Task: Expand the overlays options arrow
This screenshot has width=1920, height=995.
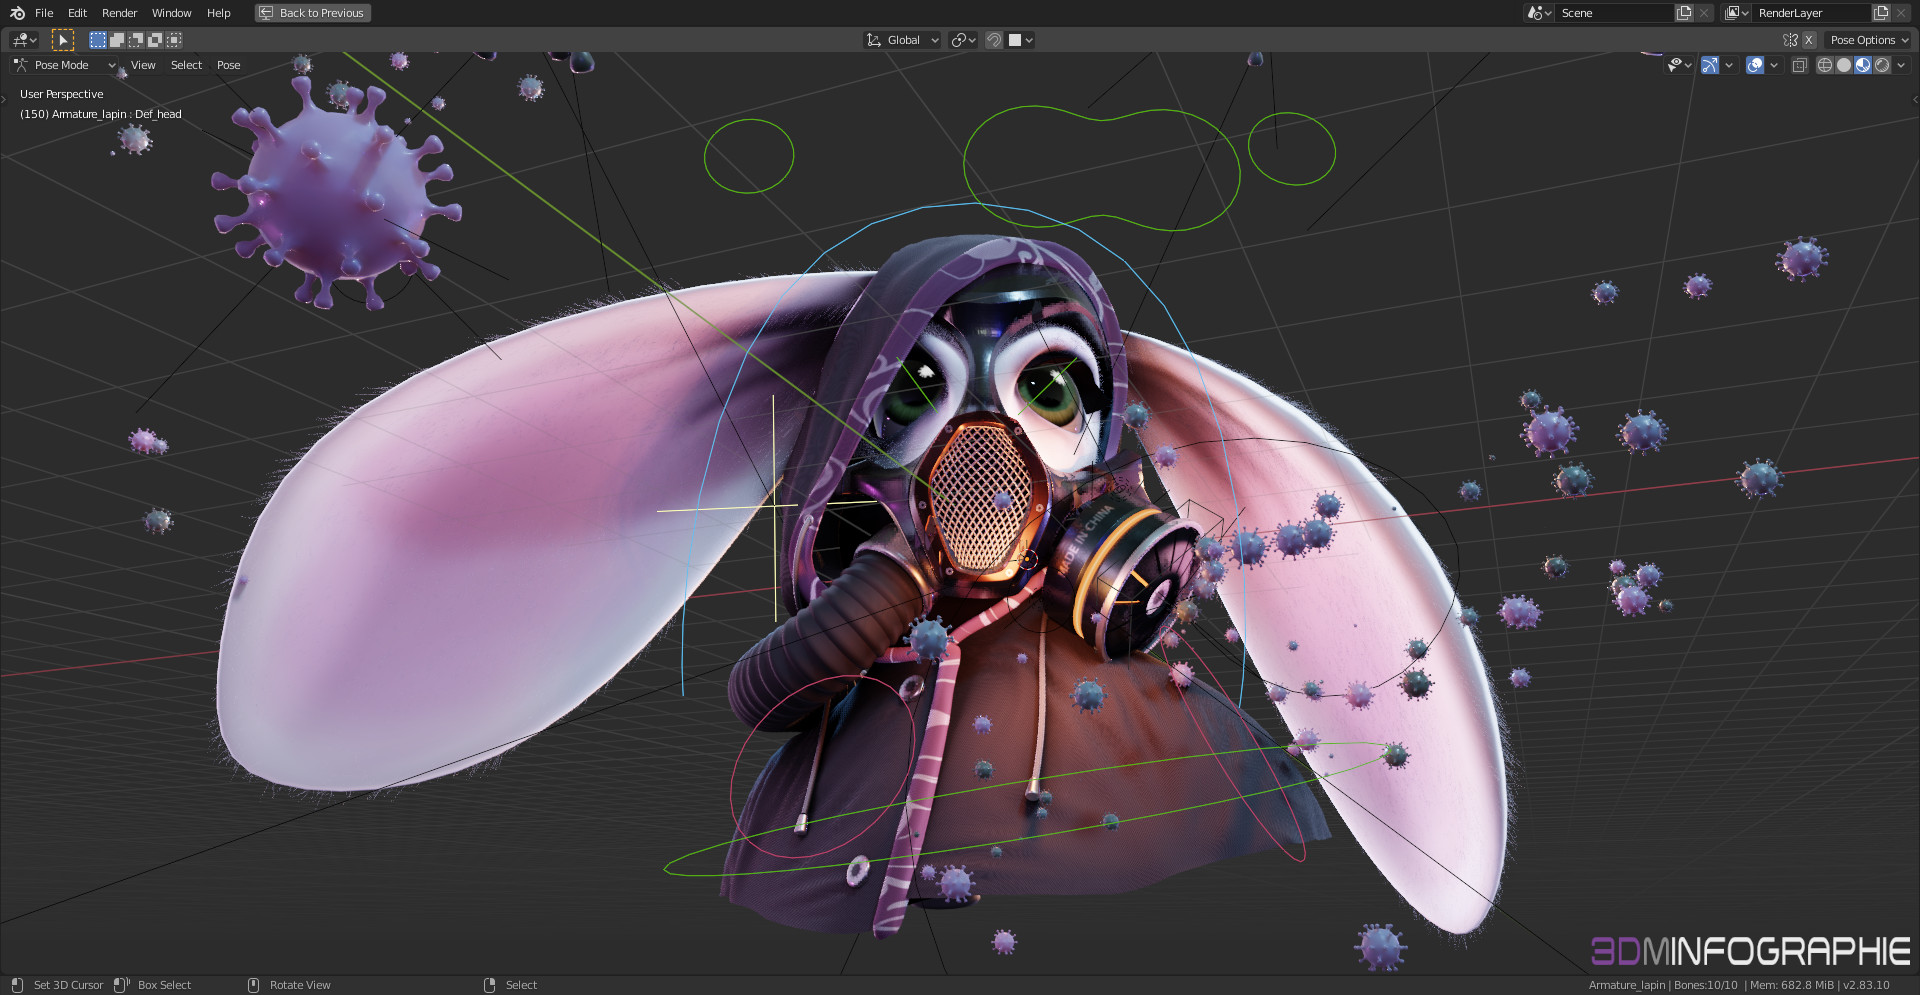Action: click(1774, 65)
